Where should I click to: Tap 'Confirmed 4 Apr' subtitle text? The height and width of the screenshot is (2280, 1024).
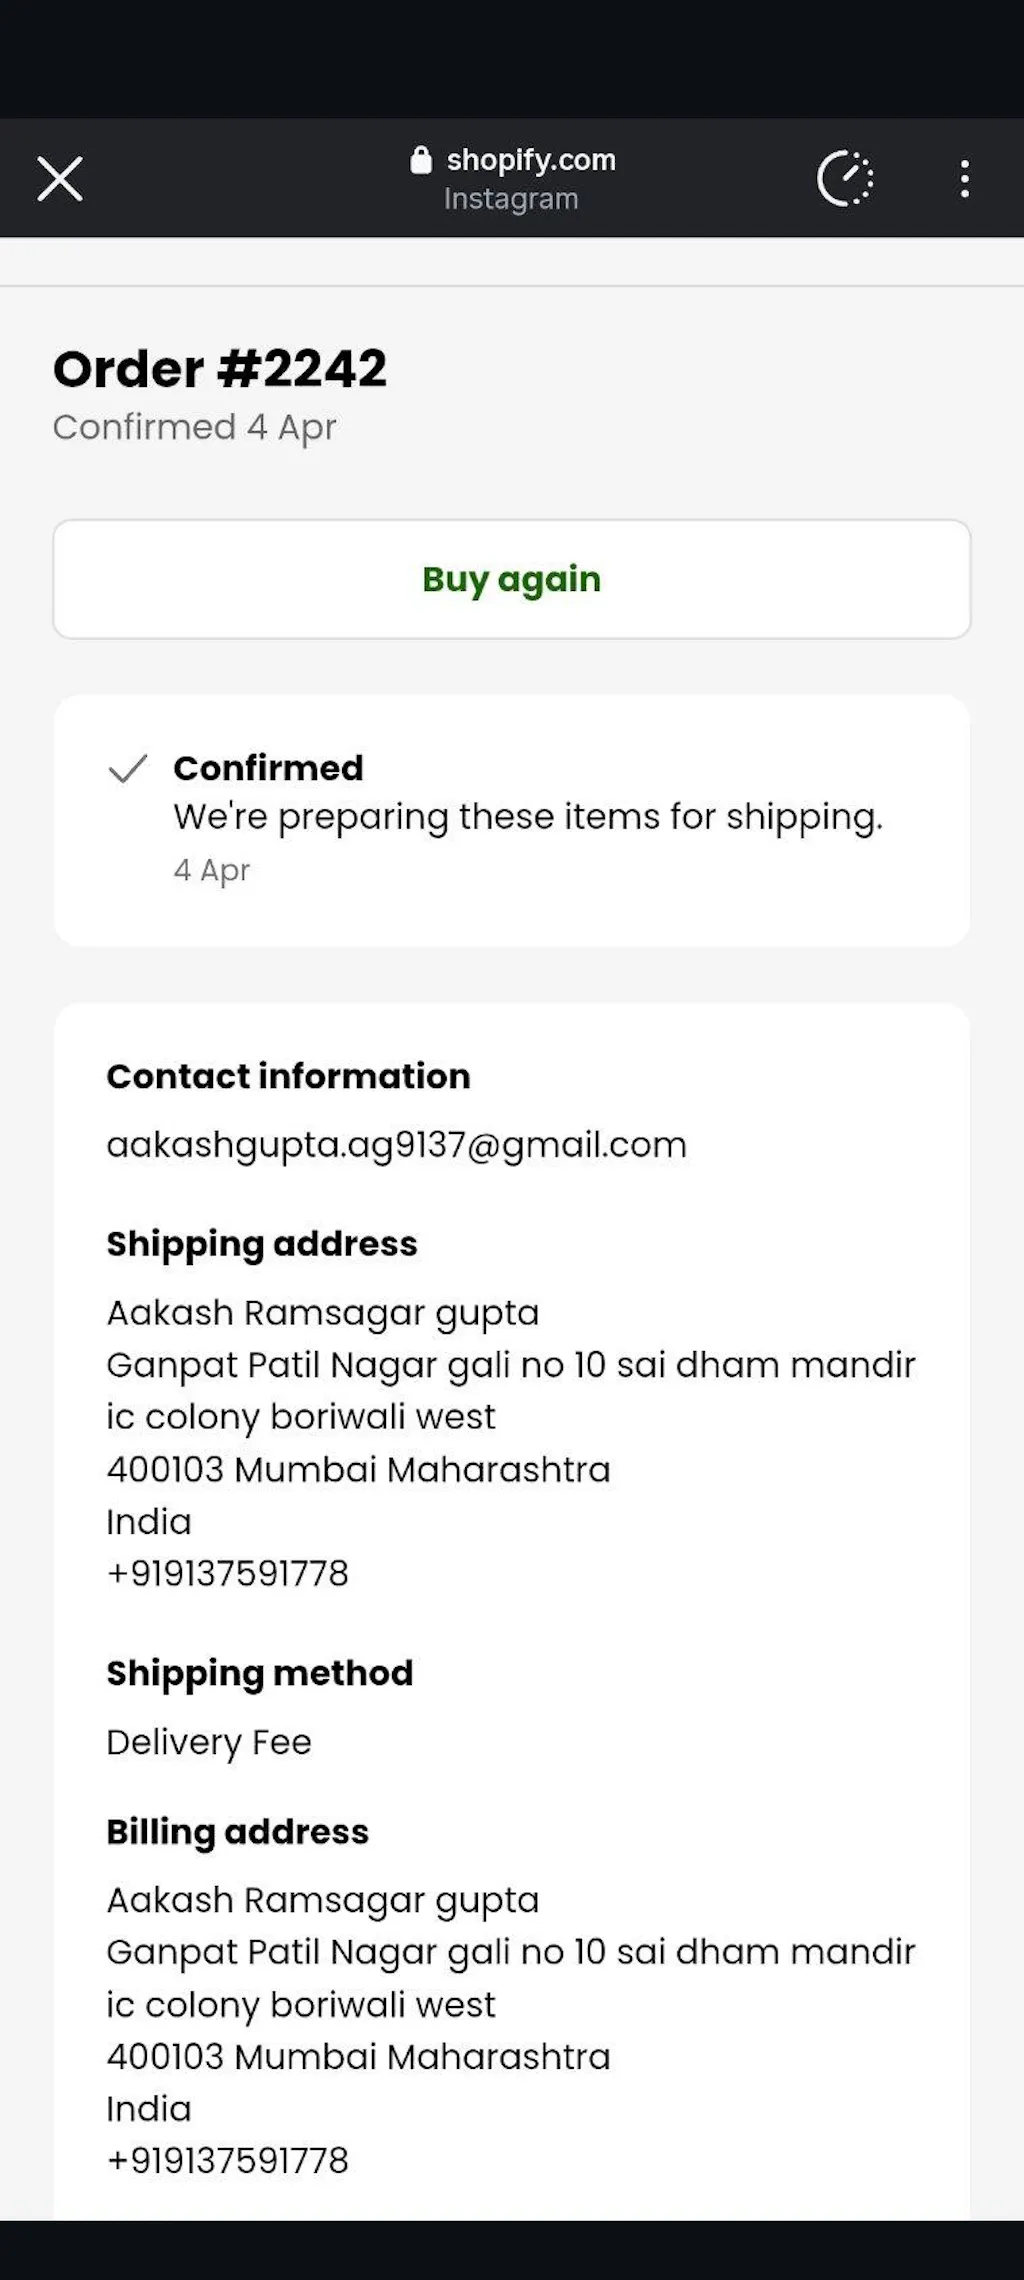tap(194, 427)
